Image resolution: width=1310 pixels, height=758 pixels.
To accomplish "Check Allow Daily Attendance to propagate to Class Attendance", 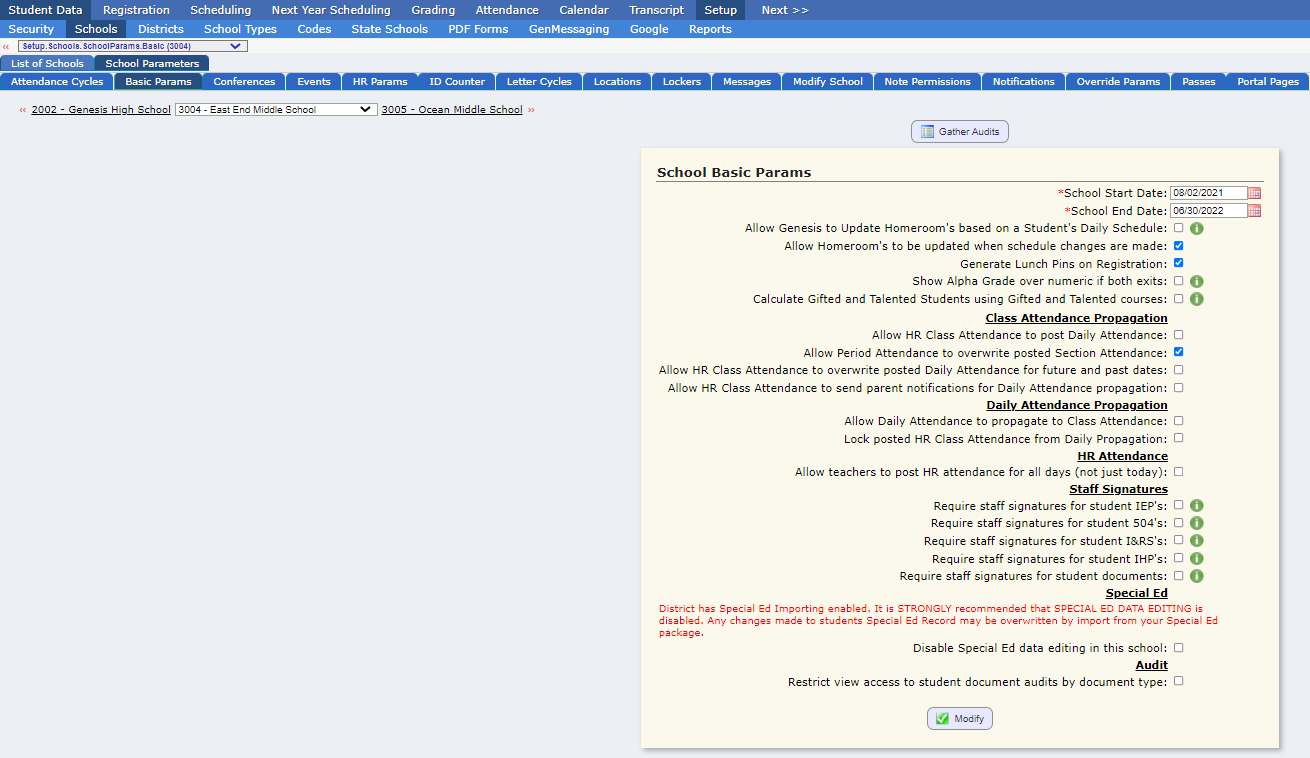I will pyautogui.click(x=1178, y=420).
